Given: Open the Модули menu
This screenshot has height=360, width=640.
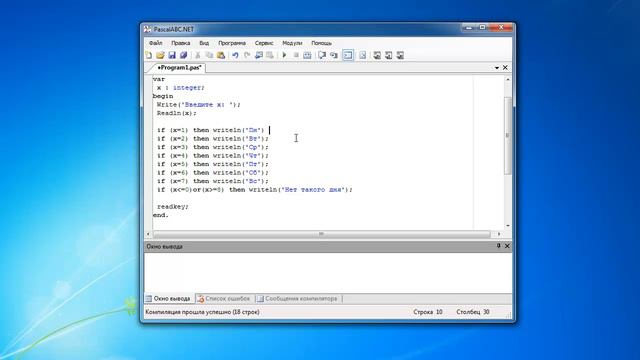Looking at the screenshot, I should (x=292, y=43).
